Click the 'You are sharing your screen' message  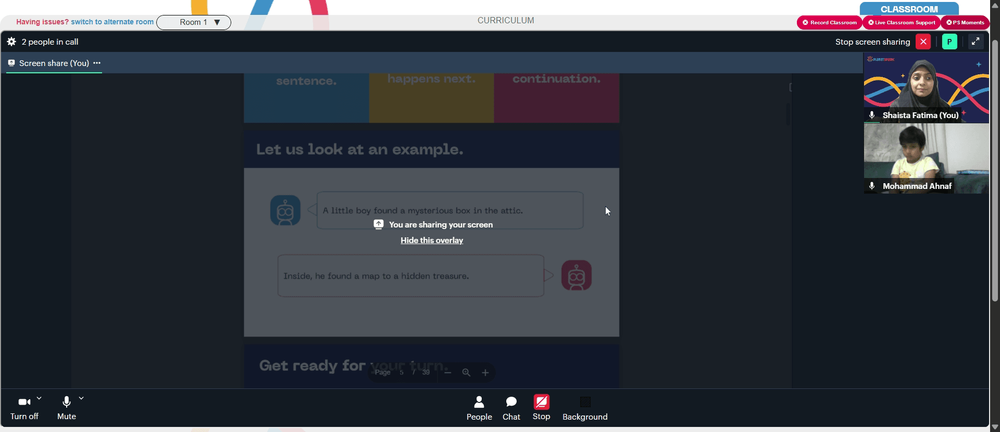coord(441,225)
